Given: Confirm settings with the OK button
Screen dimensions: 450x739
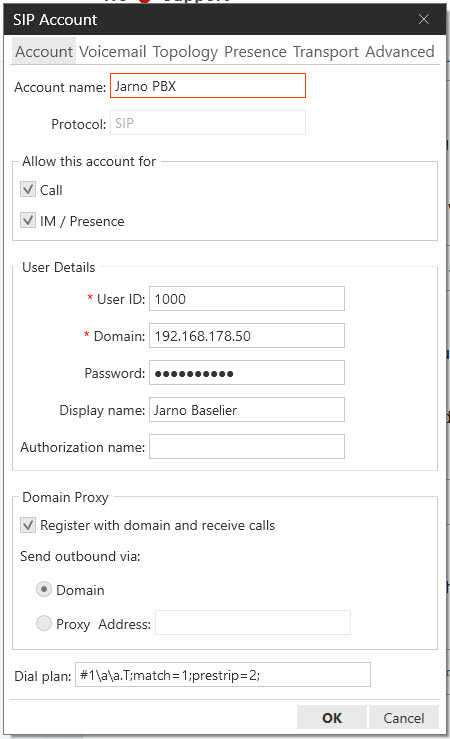Looking at the screenshot, I should (x=332, y=717).
